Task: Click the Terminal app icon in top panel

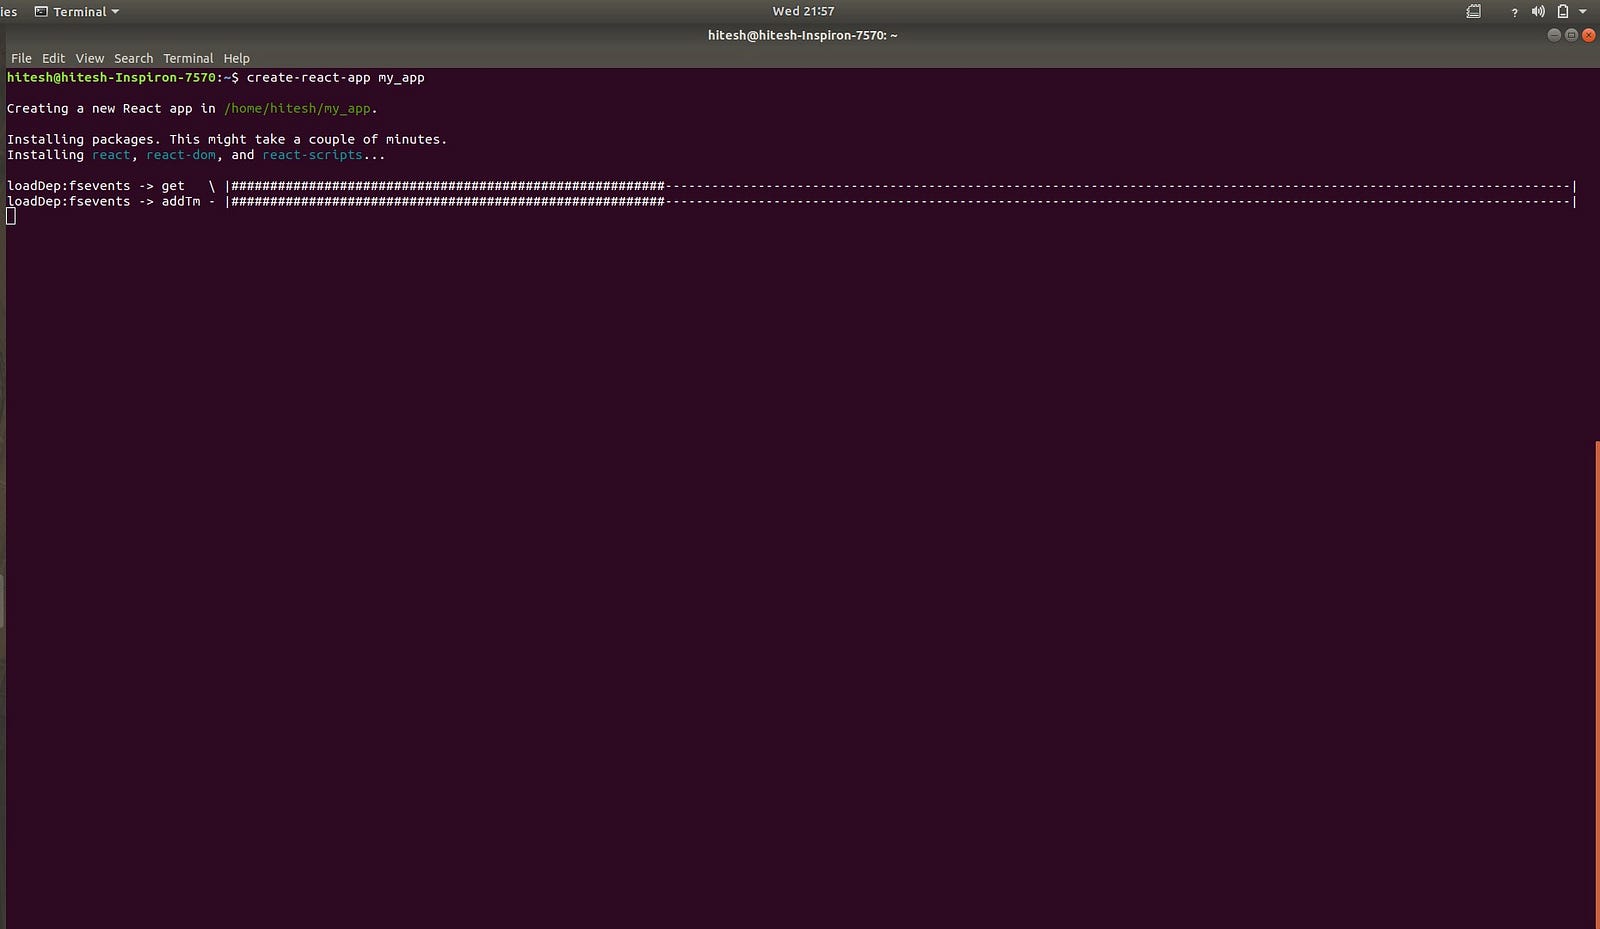Action: (x=41, y=12)
